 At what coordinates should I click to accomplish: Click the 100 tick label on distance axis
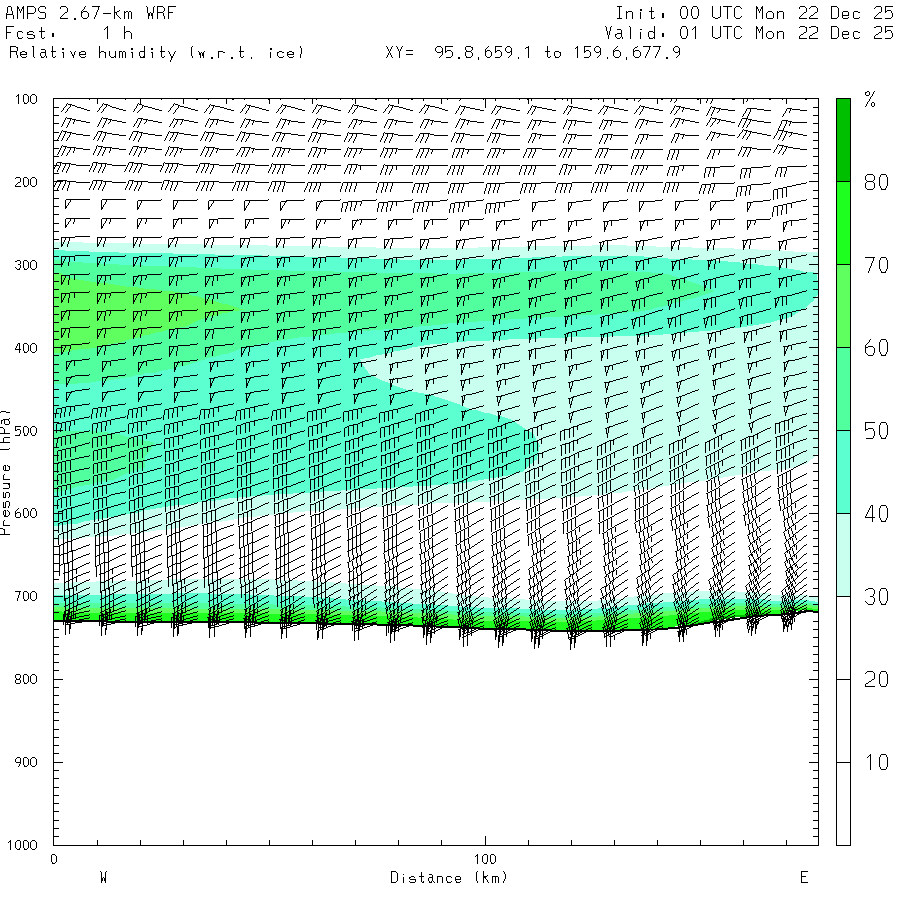[x=485, y=859]
